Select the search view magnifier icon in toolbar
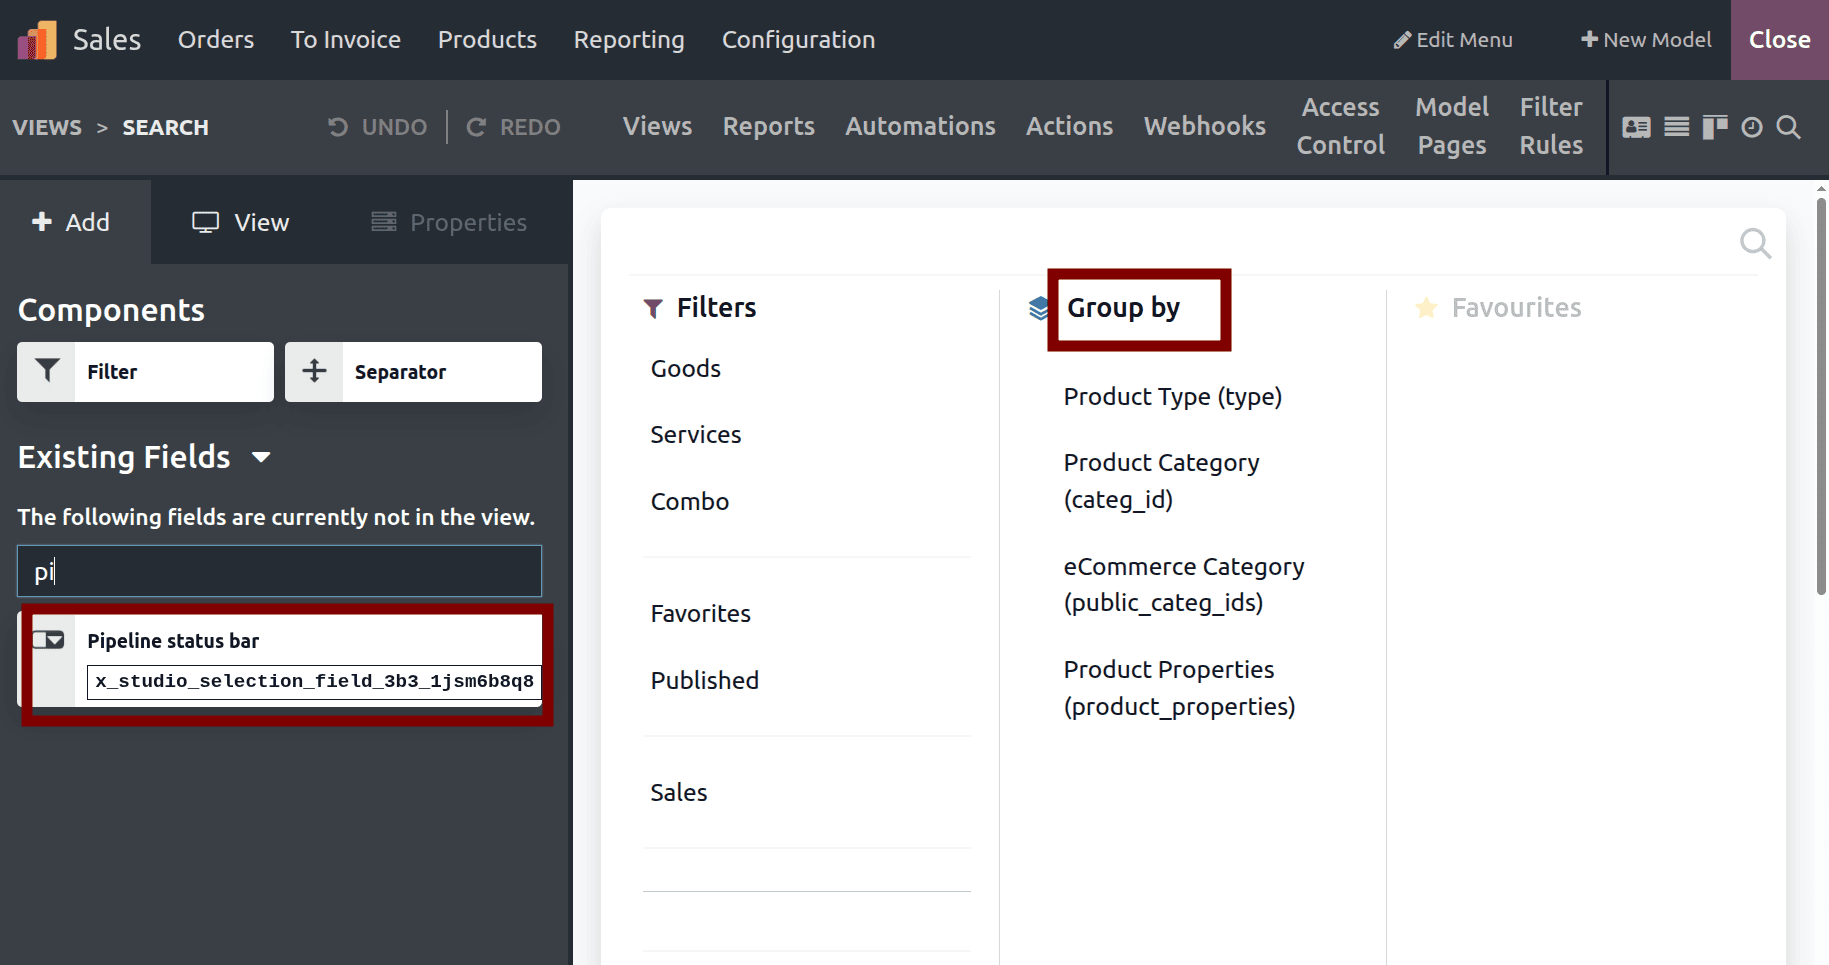1829x965 pixels. point(1789,127)
